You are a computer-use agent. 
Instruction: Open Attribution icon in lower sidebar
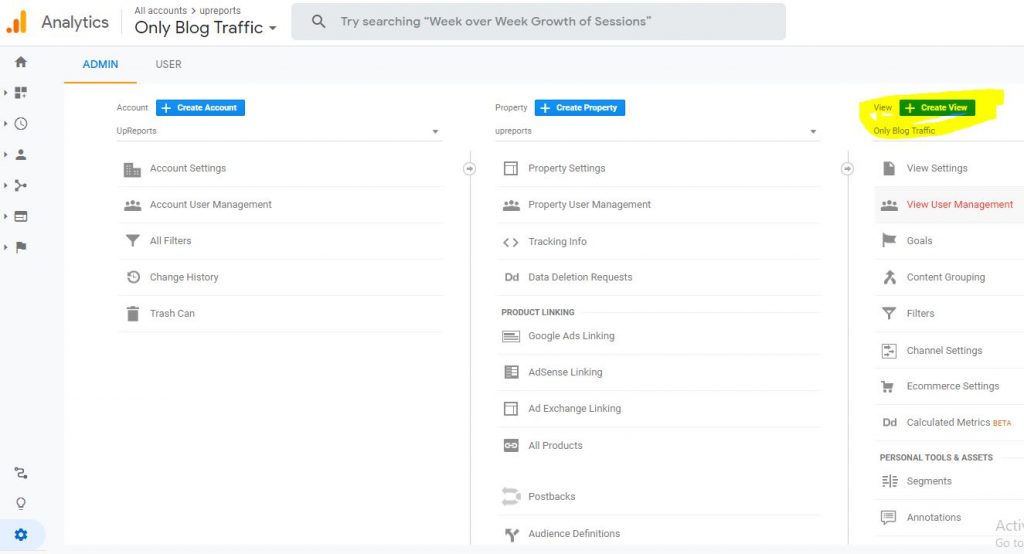[21, 472]
